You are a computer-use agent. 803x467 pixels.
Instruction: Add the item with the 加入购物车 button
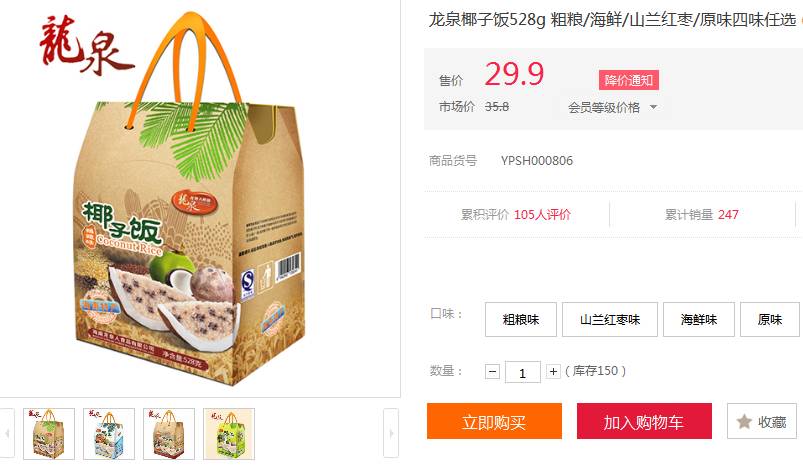[644, 421]
